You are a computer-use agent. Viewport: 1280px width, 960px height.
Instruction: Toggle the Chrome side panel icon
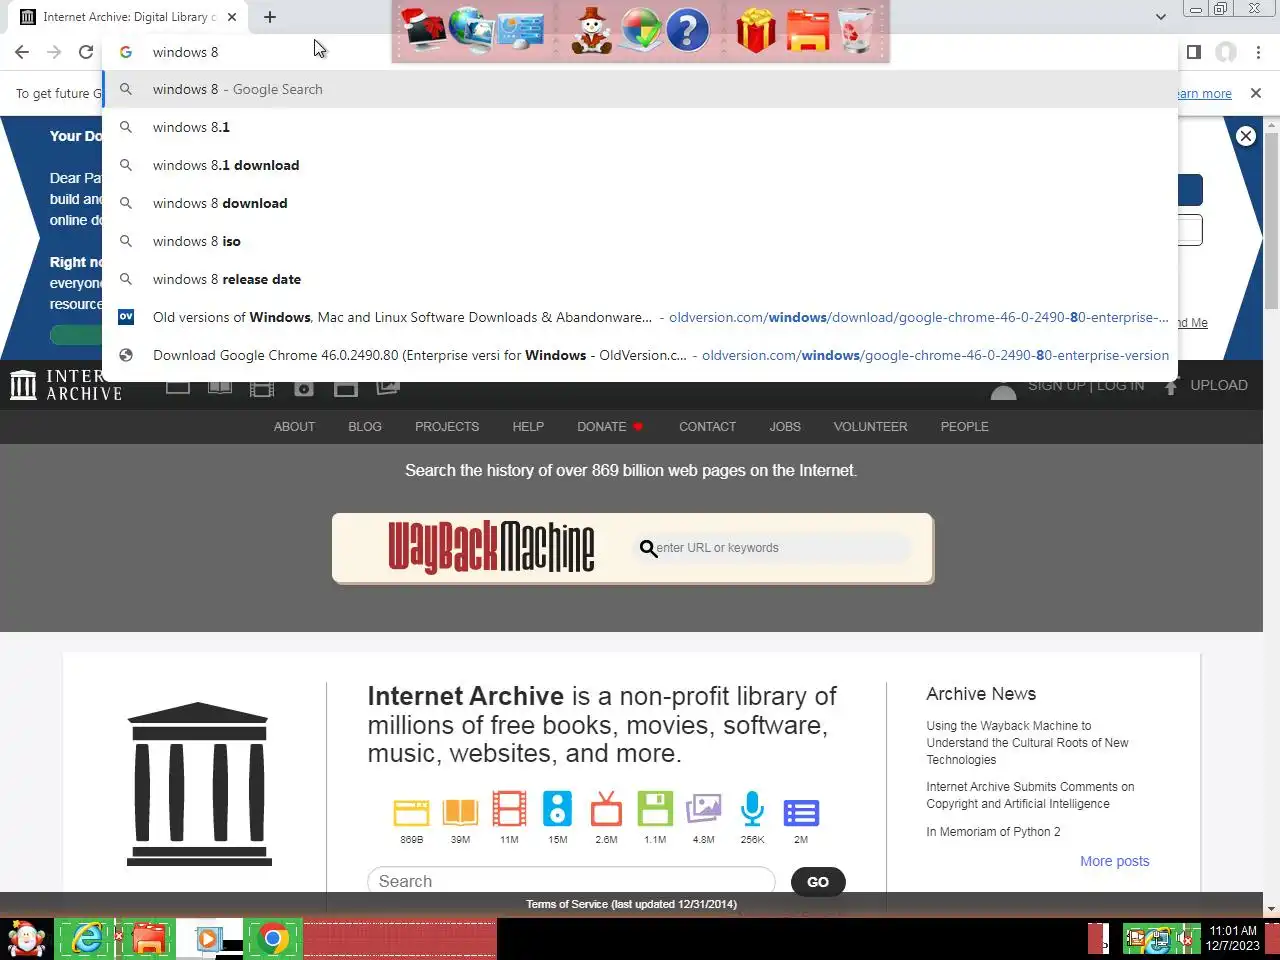[1193, 52]
